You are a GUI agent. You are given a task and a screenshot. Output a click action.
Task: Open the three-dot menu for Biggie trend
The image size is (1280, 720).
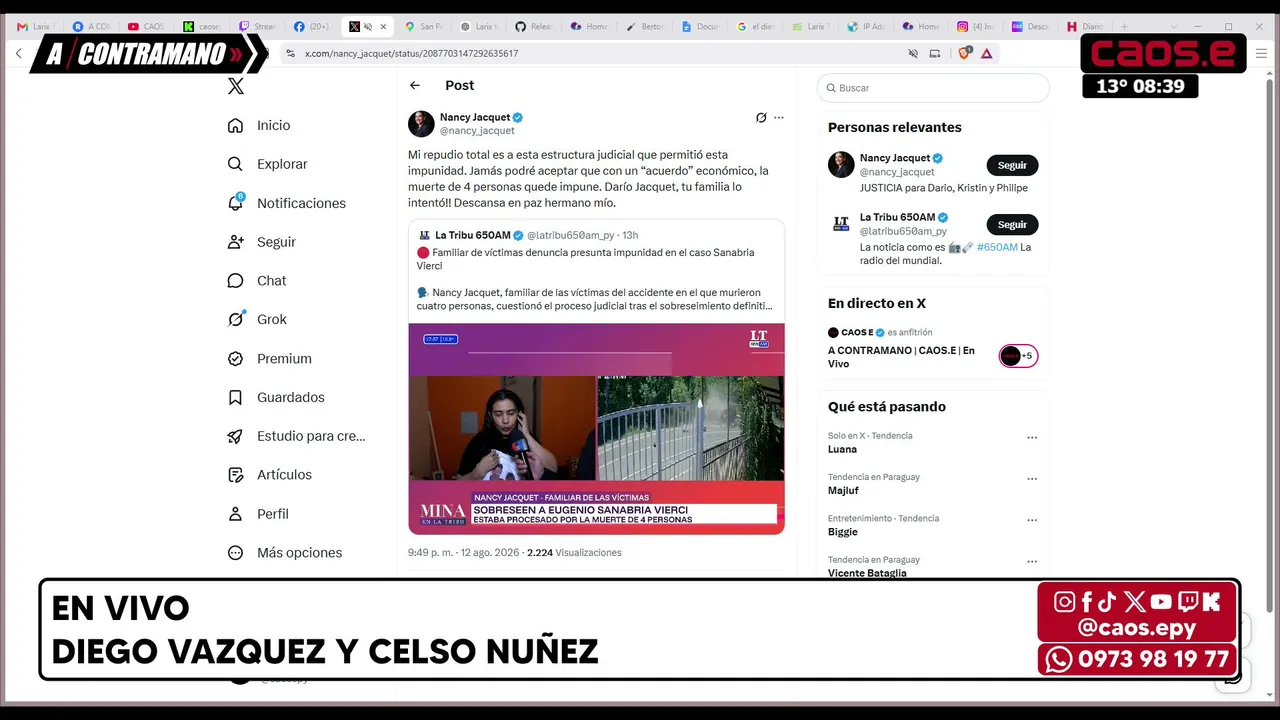[x=1032, y=520]
